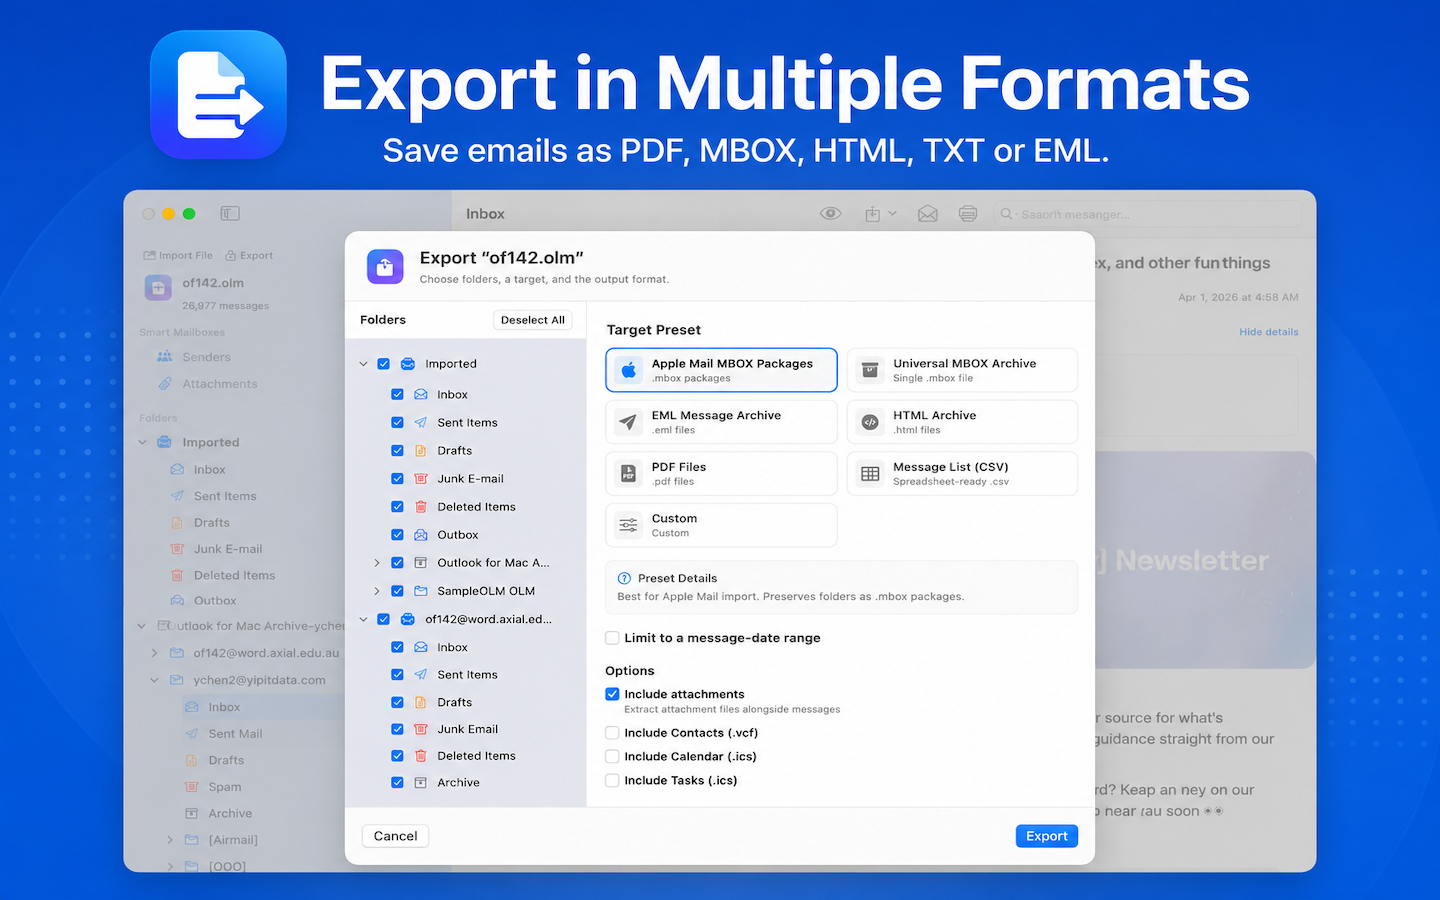Click the Junk Email folder icon in dialog

pyautogui.click(x=421, y=729)
